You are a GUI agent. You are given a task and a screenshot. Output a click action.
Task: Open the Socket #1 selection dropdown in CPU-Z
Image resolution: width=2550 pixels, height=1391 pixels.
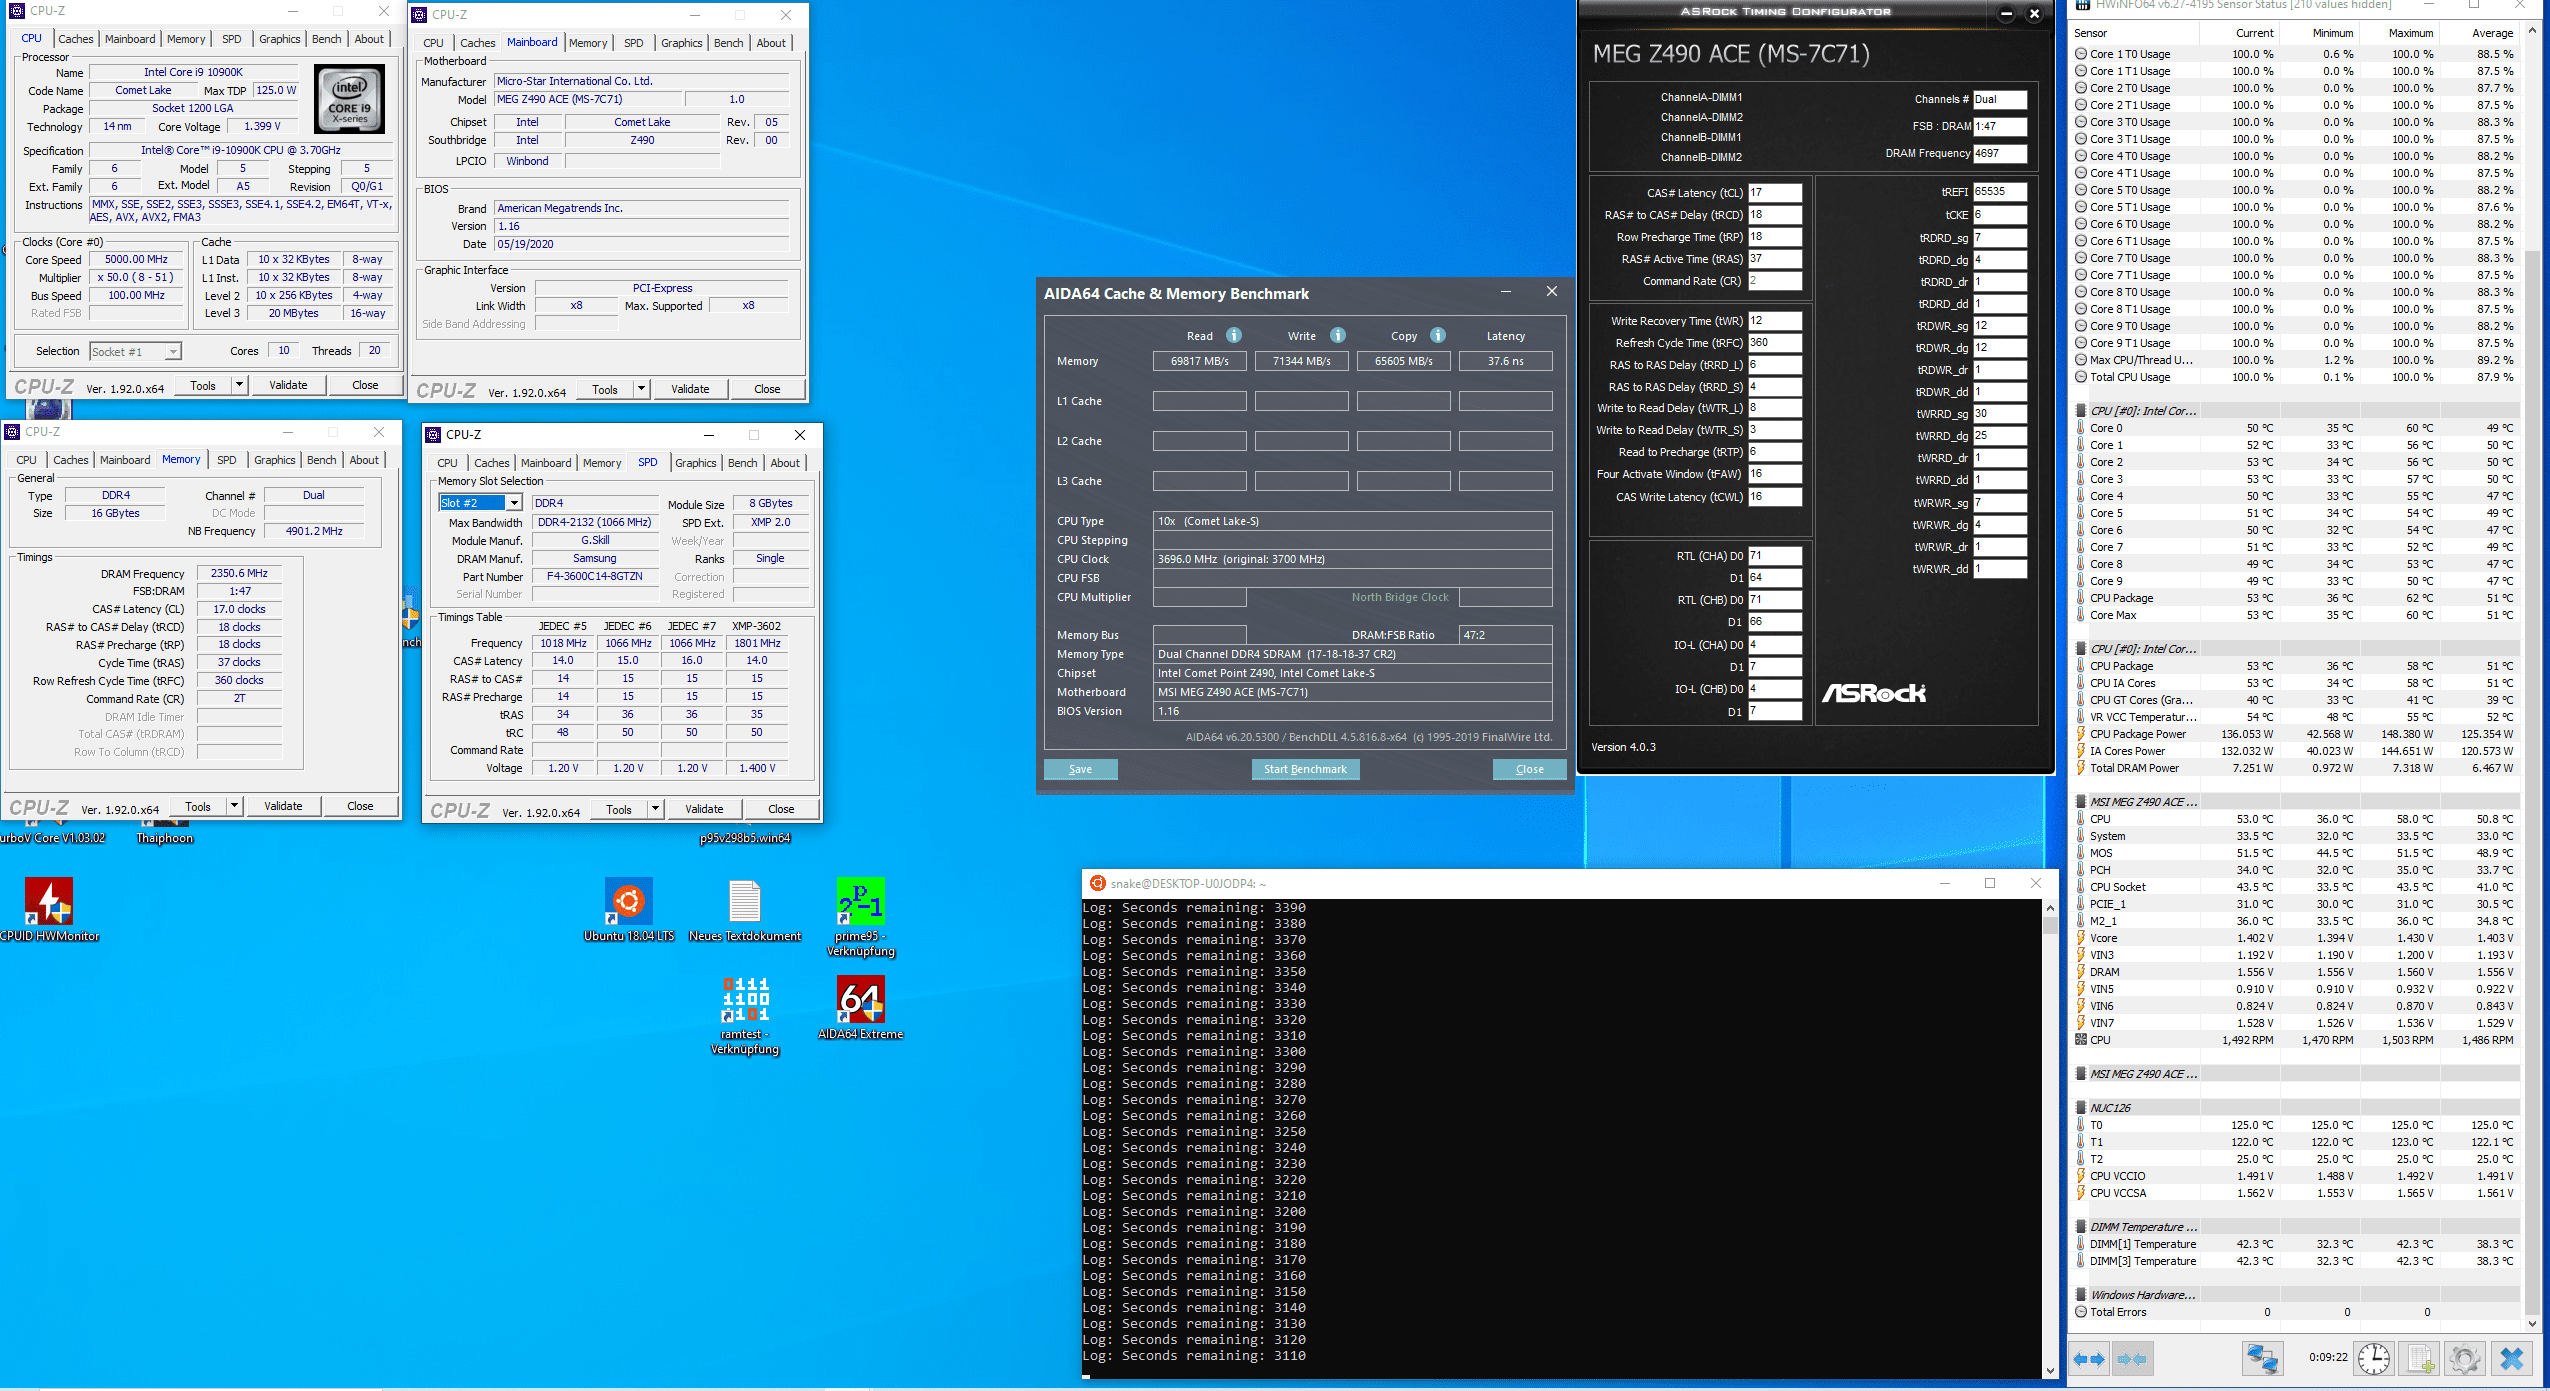click(174, 351)
